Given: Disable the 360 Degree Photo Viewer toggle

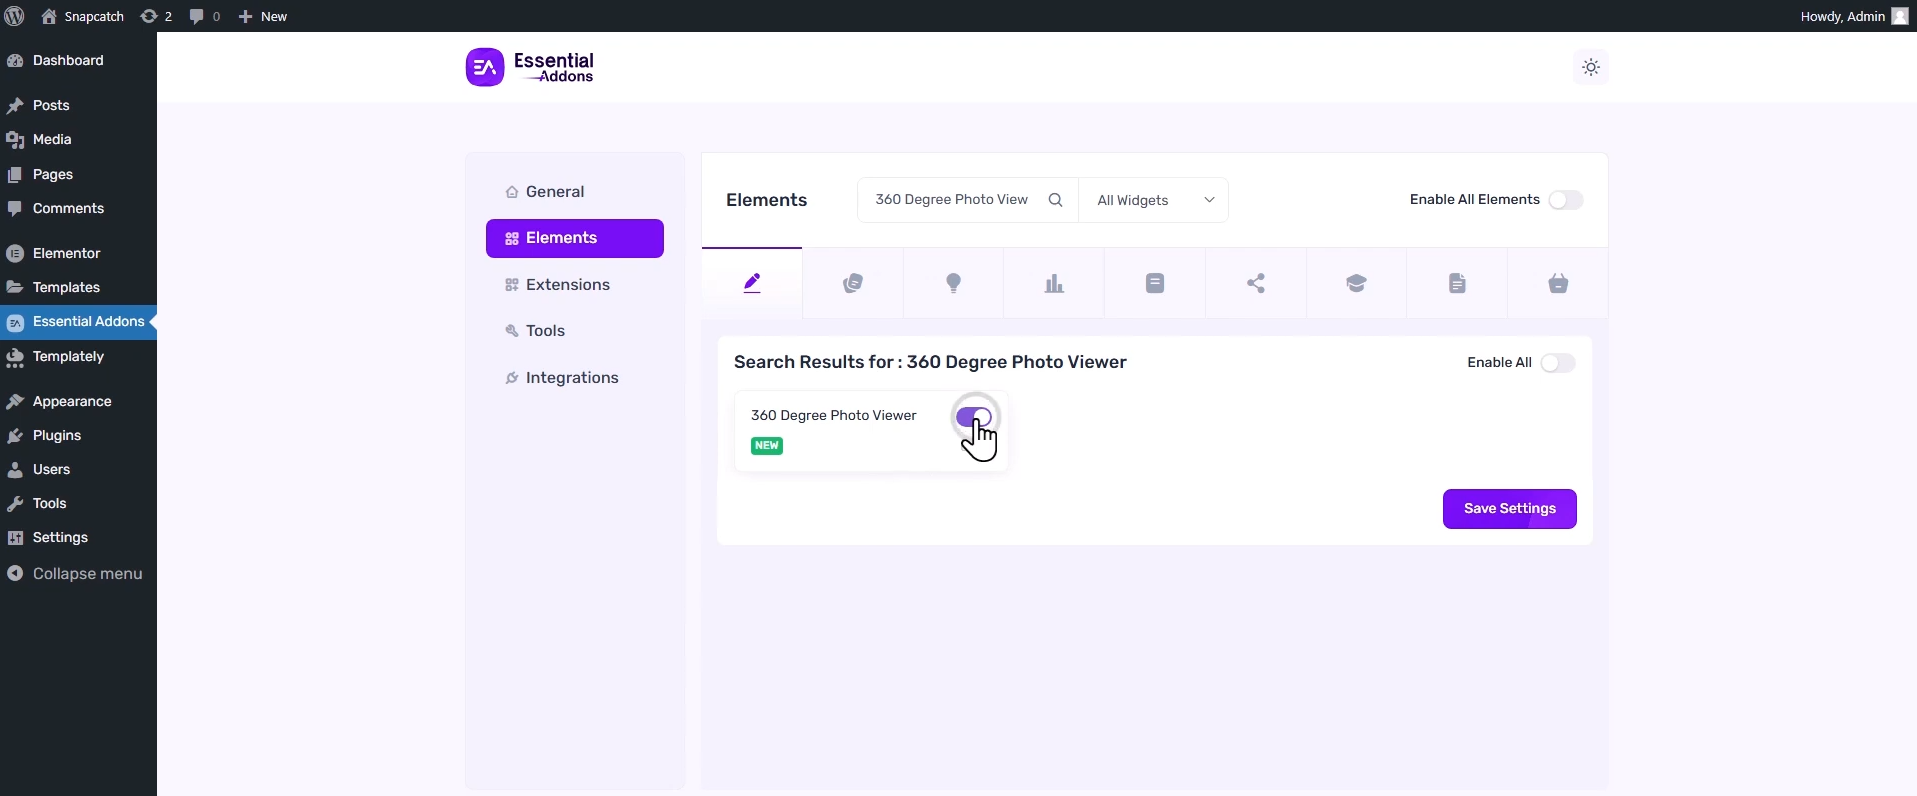Looking at the screenshot, I should 973,417.
